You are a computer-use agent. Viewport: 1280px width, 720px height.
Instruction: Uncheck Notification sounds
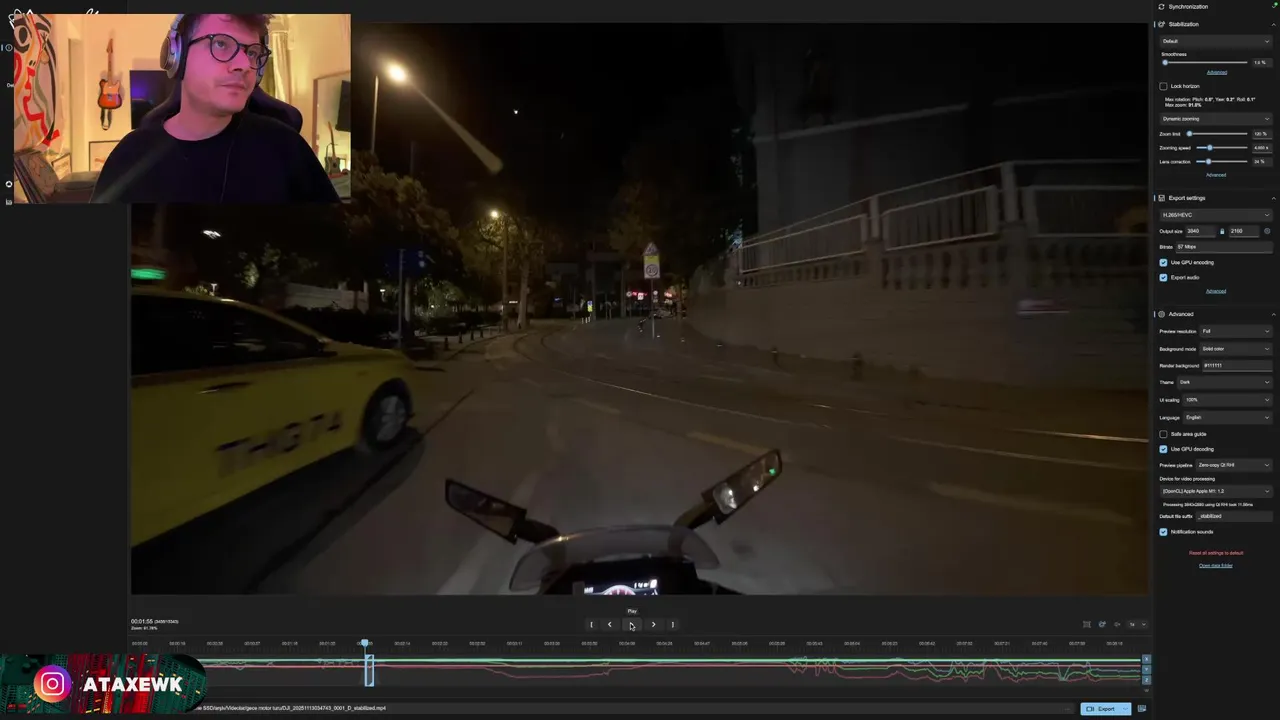pyautogui.click(x=1163, y=532)
